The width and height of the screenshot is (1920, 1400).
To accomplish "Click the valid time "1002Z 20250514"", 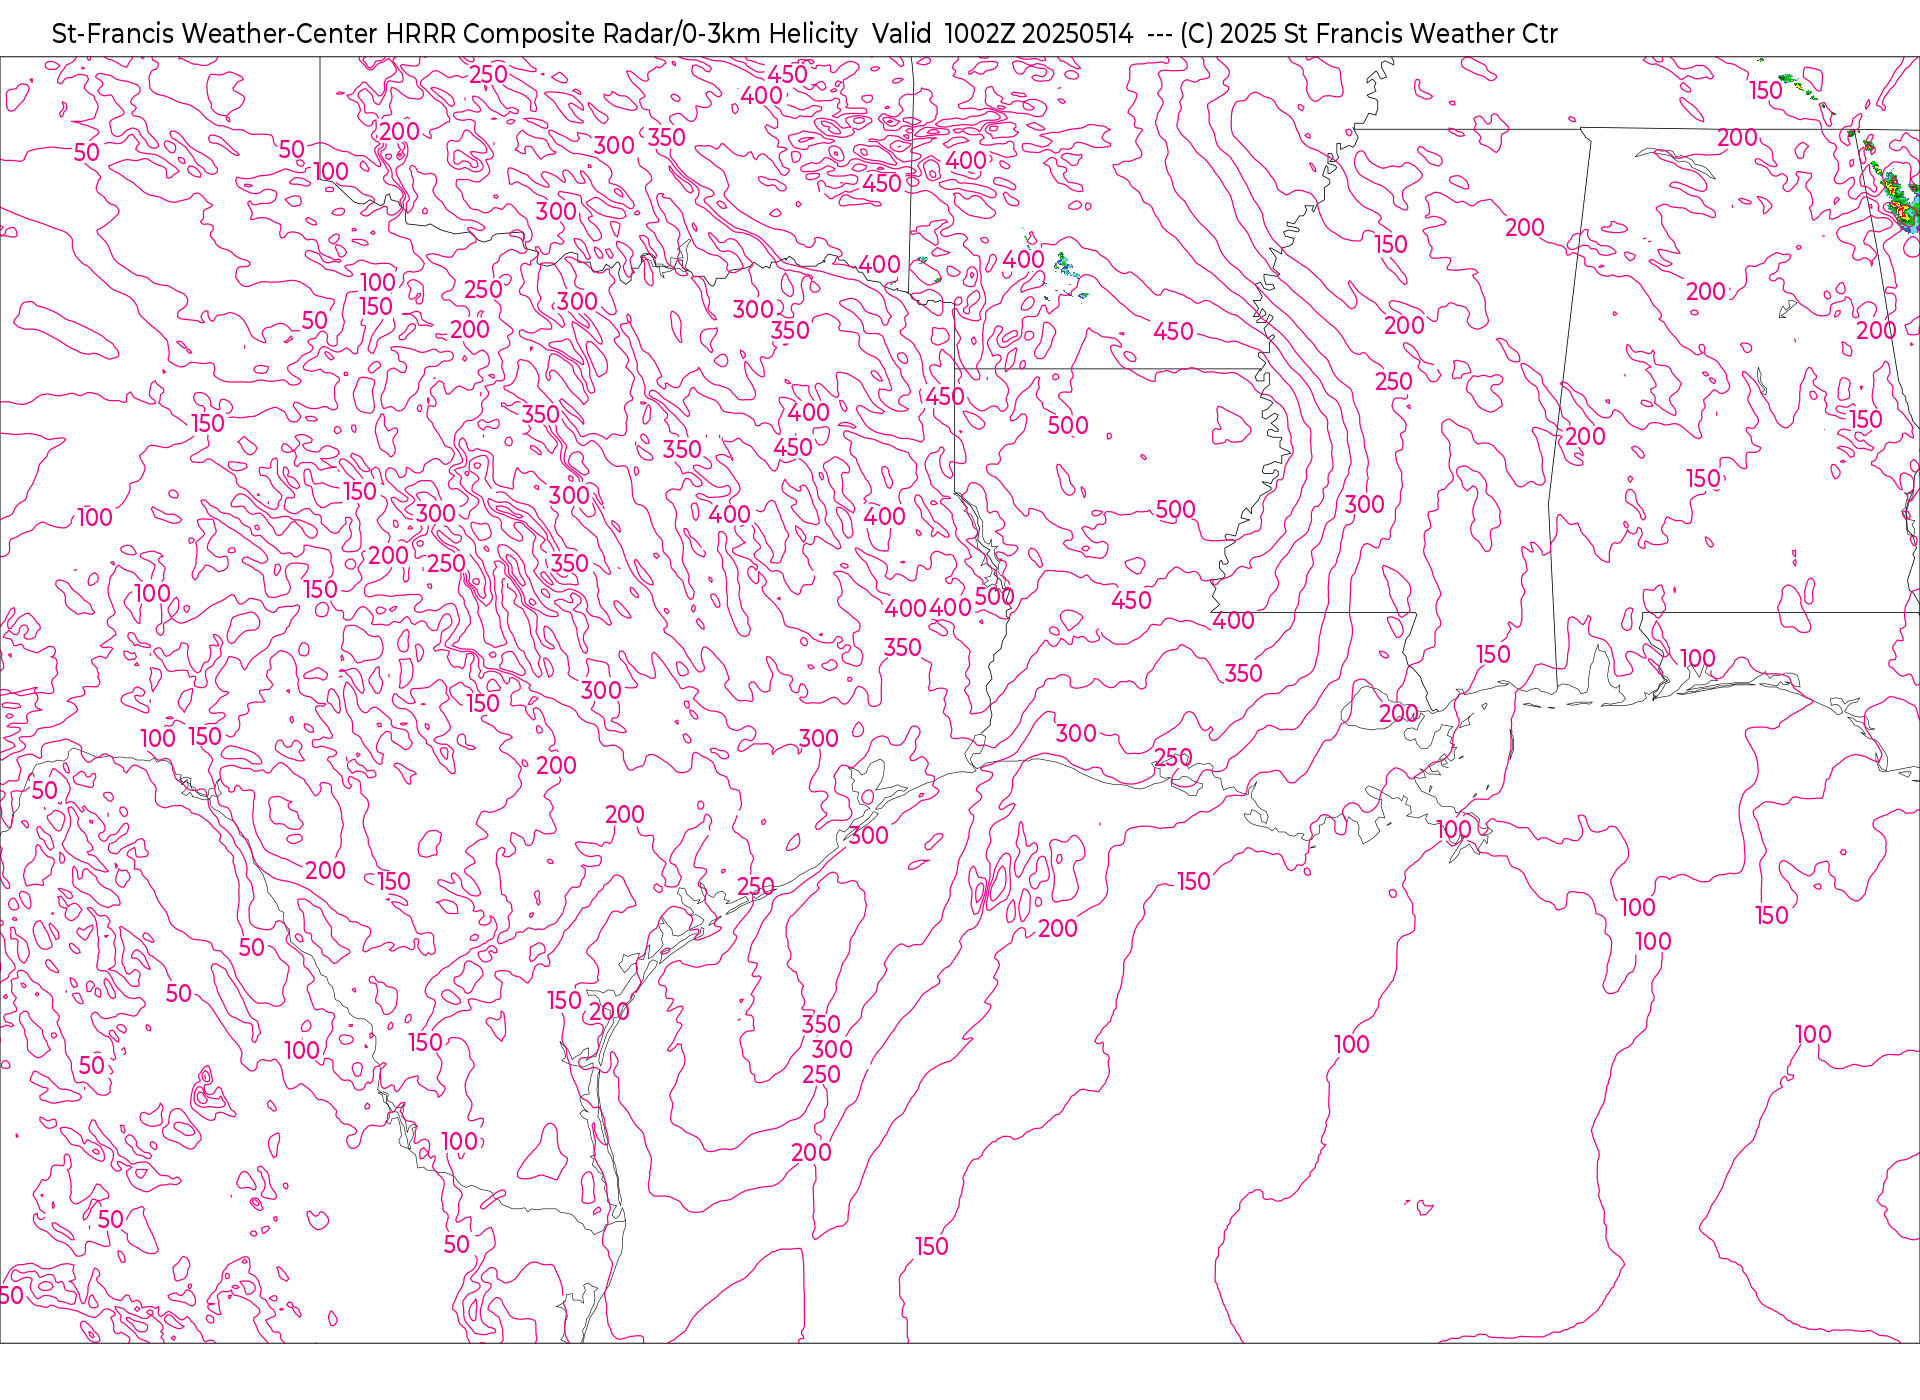I will click(1039, 34).
